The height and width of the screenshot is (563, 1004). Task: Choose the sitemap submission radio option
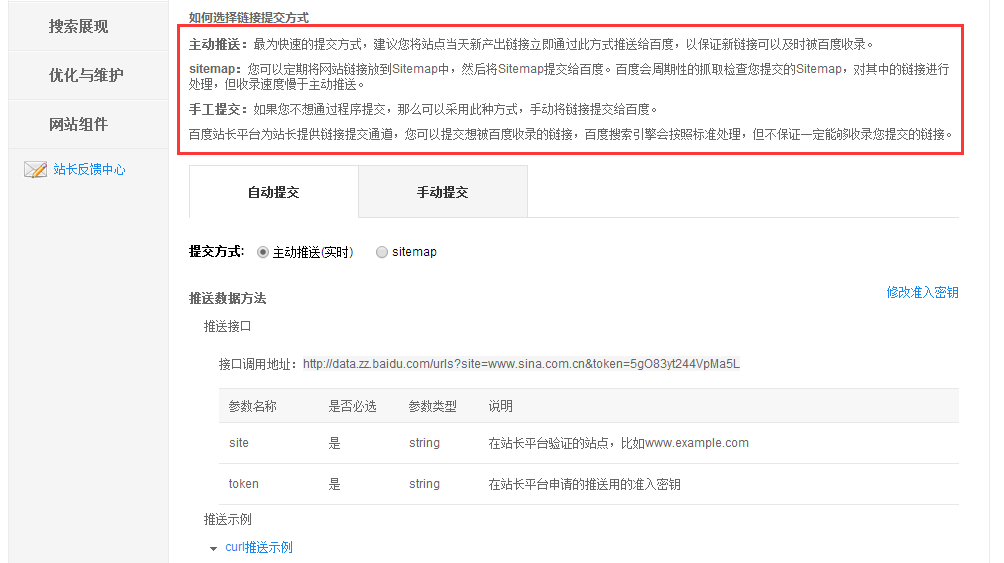pos(382,253)
